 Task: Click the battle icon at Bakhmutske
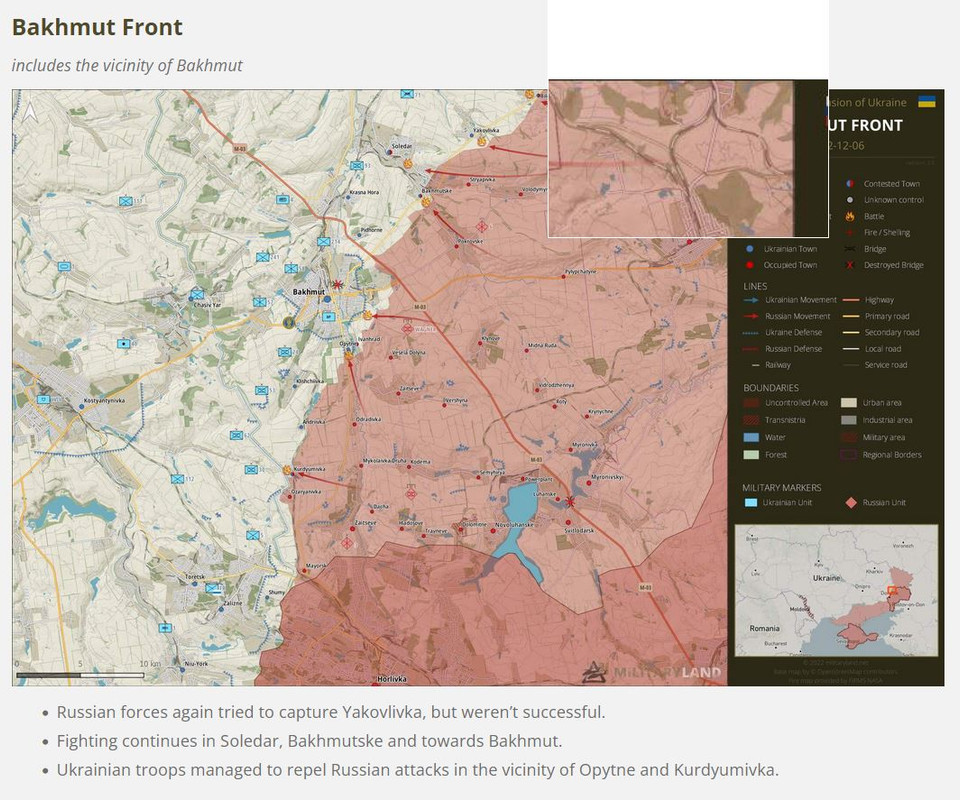click(x=426, y=201)
